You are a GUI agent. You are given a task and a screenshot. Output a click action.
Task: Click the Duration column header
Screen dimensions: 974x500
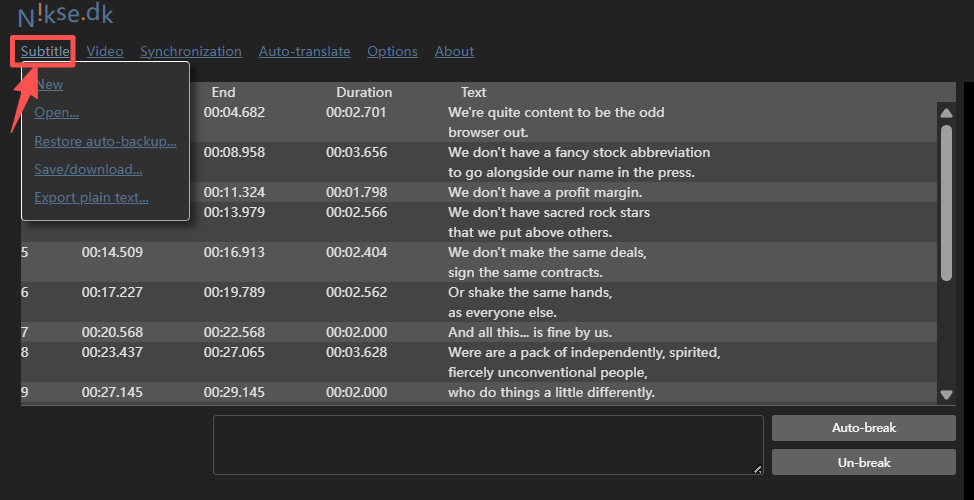pyautogui.click(x=364, y=92)
